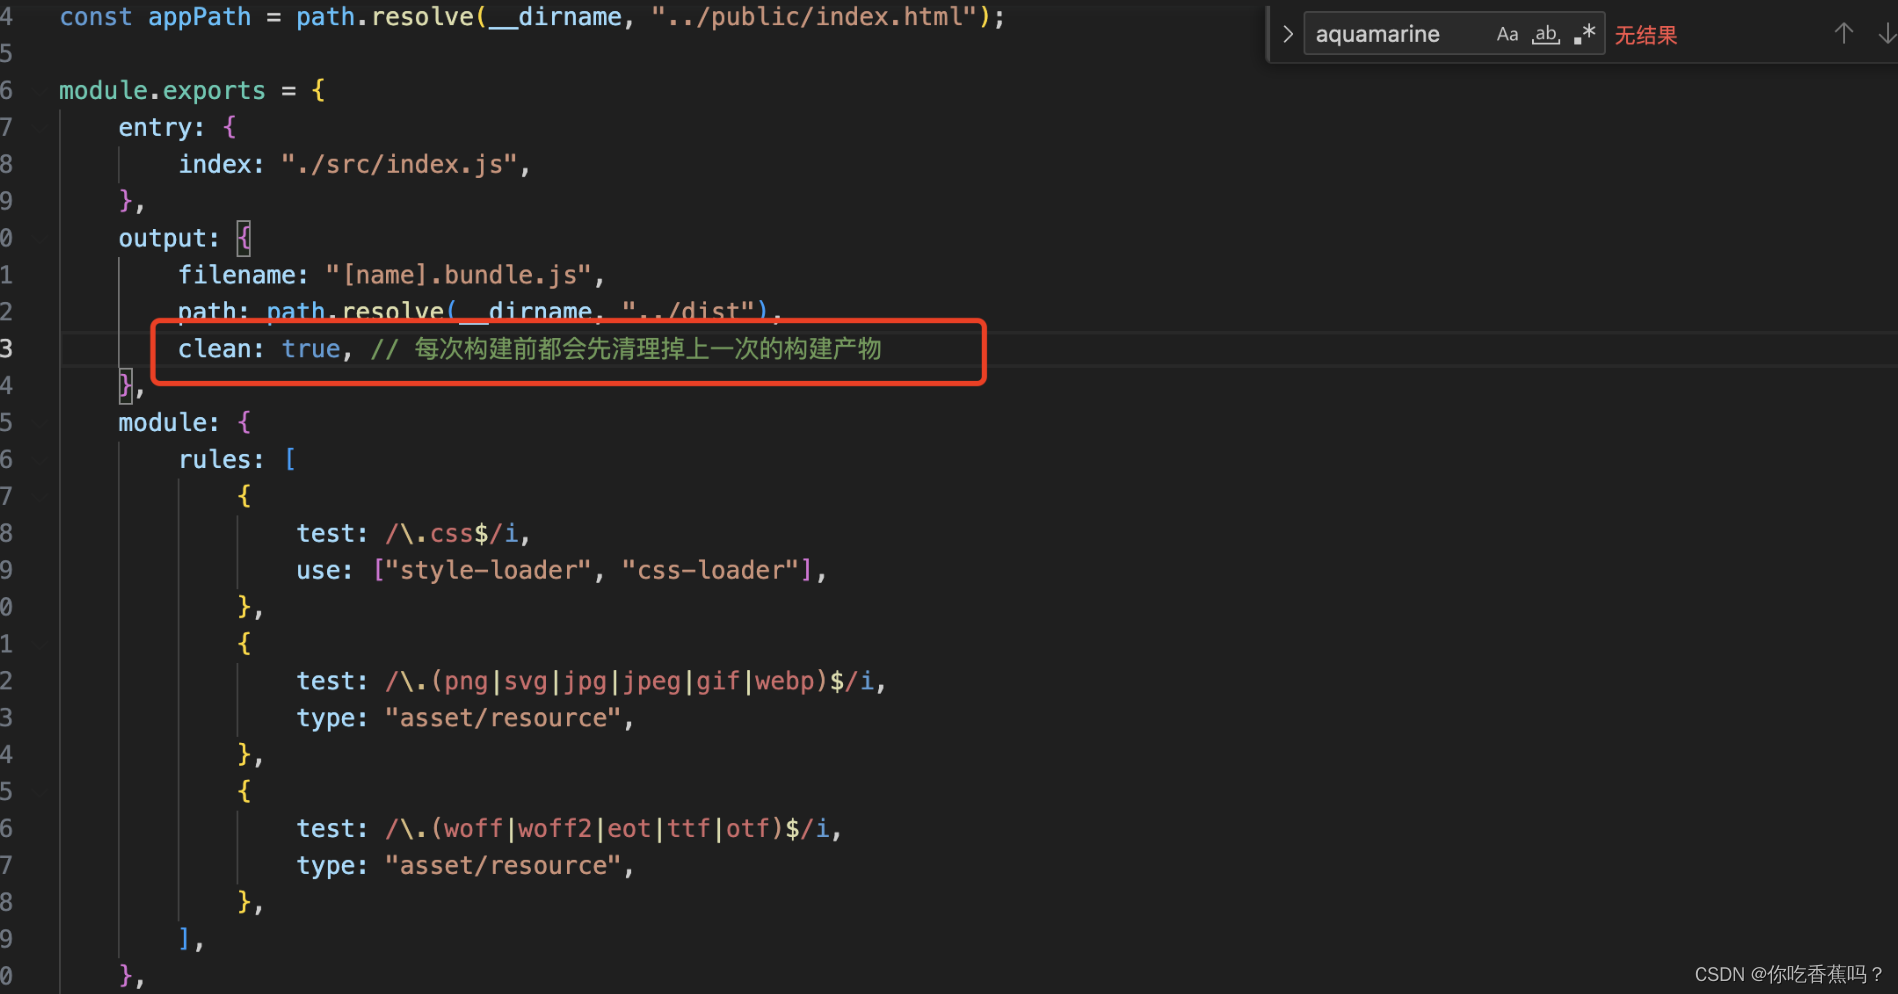Go to previous match arrow
1898x994 pixels.
click(x=1844, y=34)
